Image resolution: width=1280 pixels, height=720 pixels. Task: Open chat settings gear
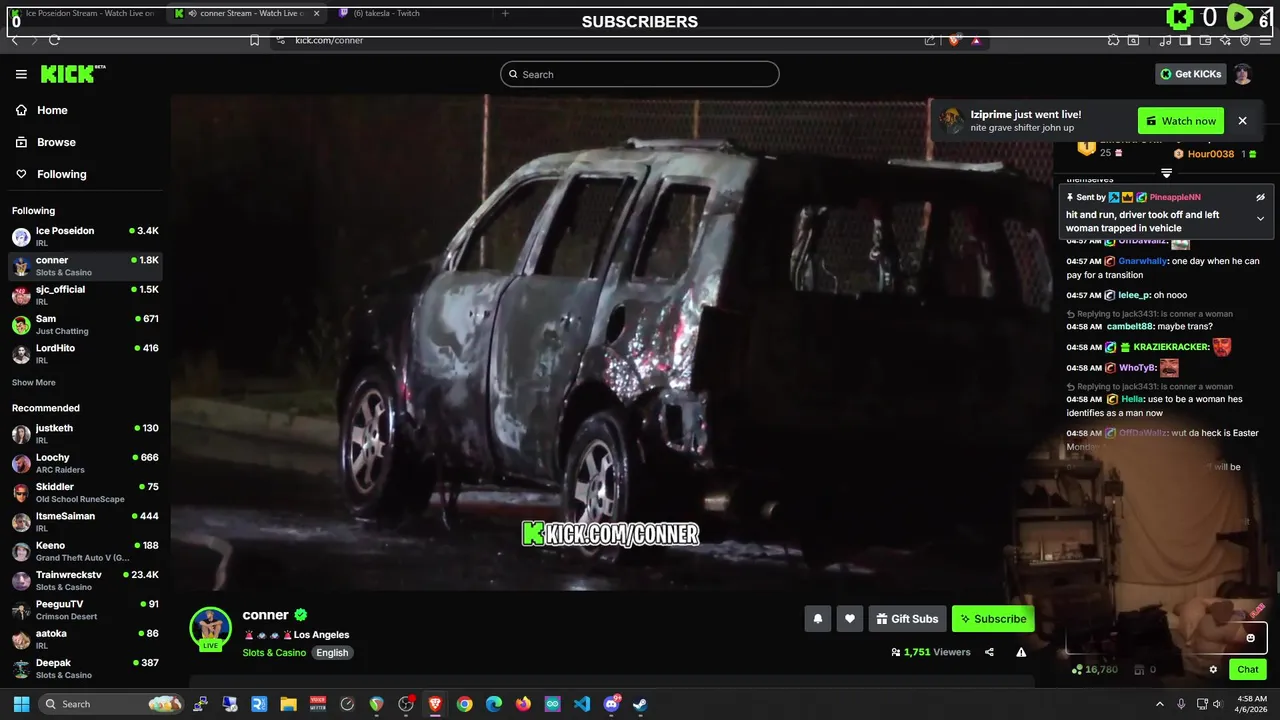pyautogui.click(x=1213, y=670)
